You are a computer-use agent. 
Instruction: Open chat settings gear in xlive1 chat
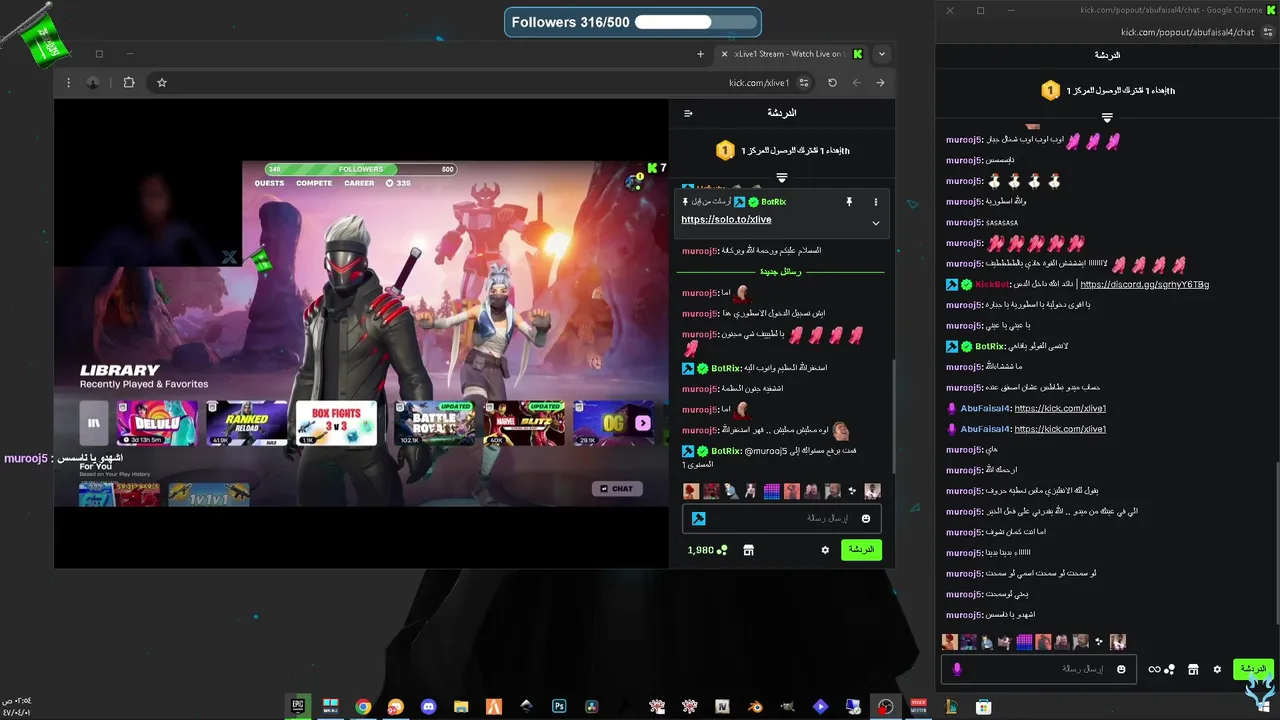[825, 550]
